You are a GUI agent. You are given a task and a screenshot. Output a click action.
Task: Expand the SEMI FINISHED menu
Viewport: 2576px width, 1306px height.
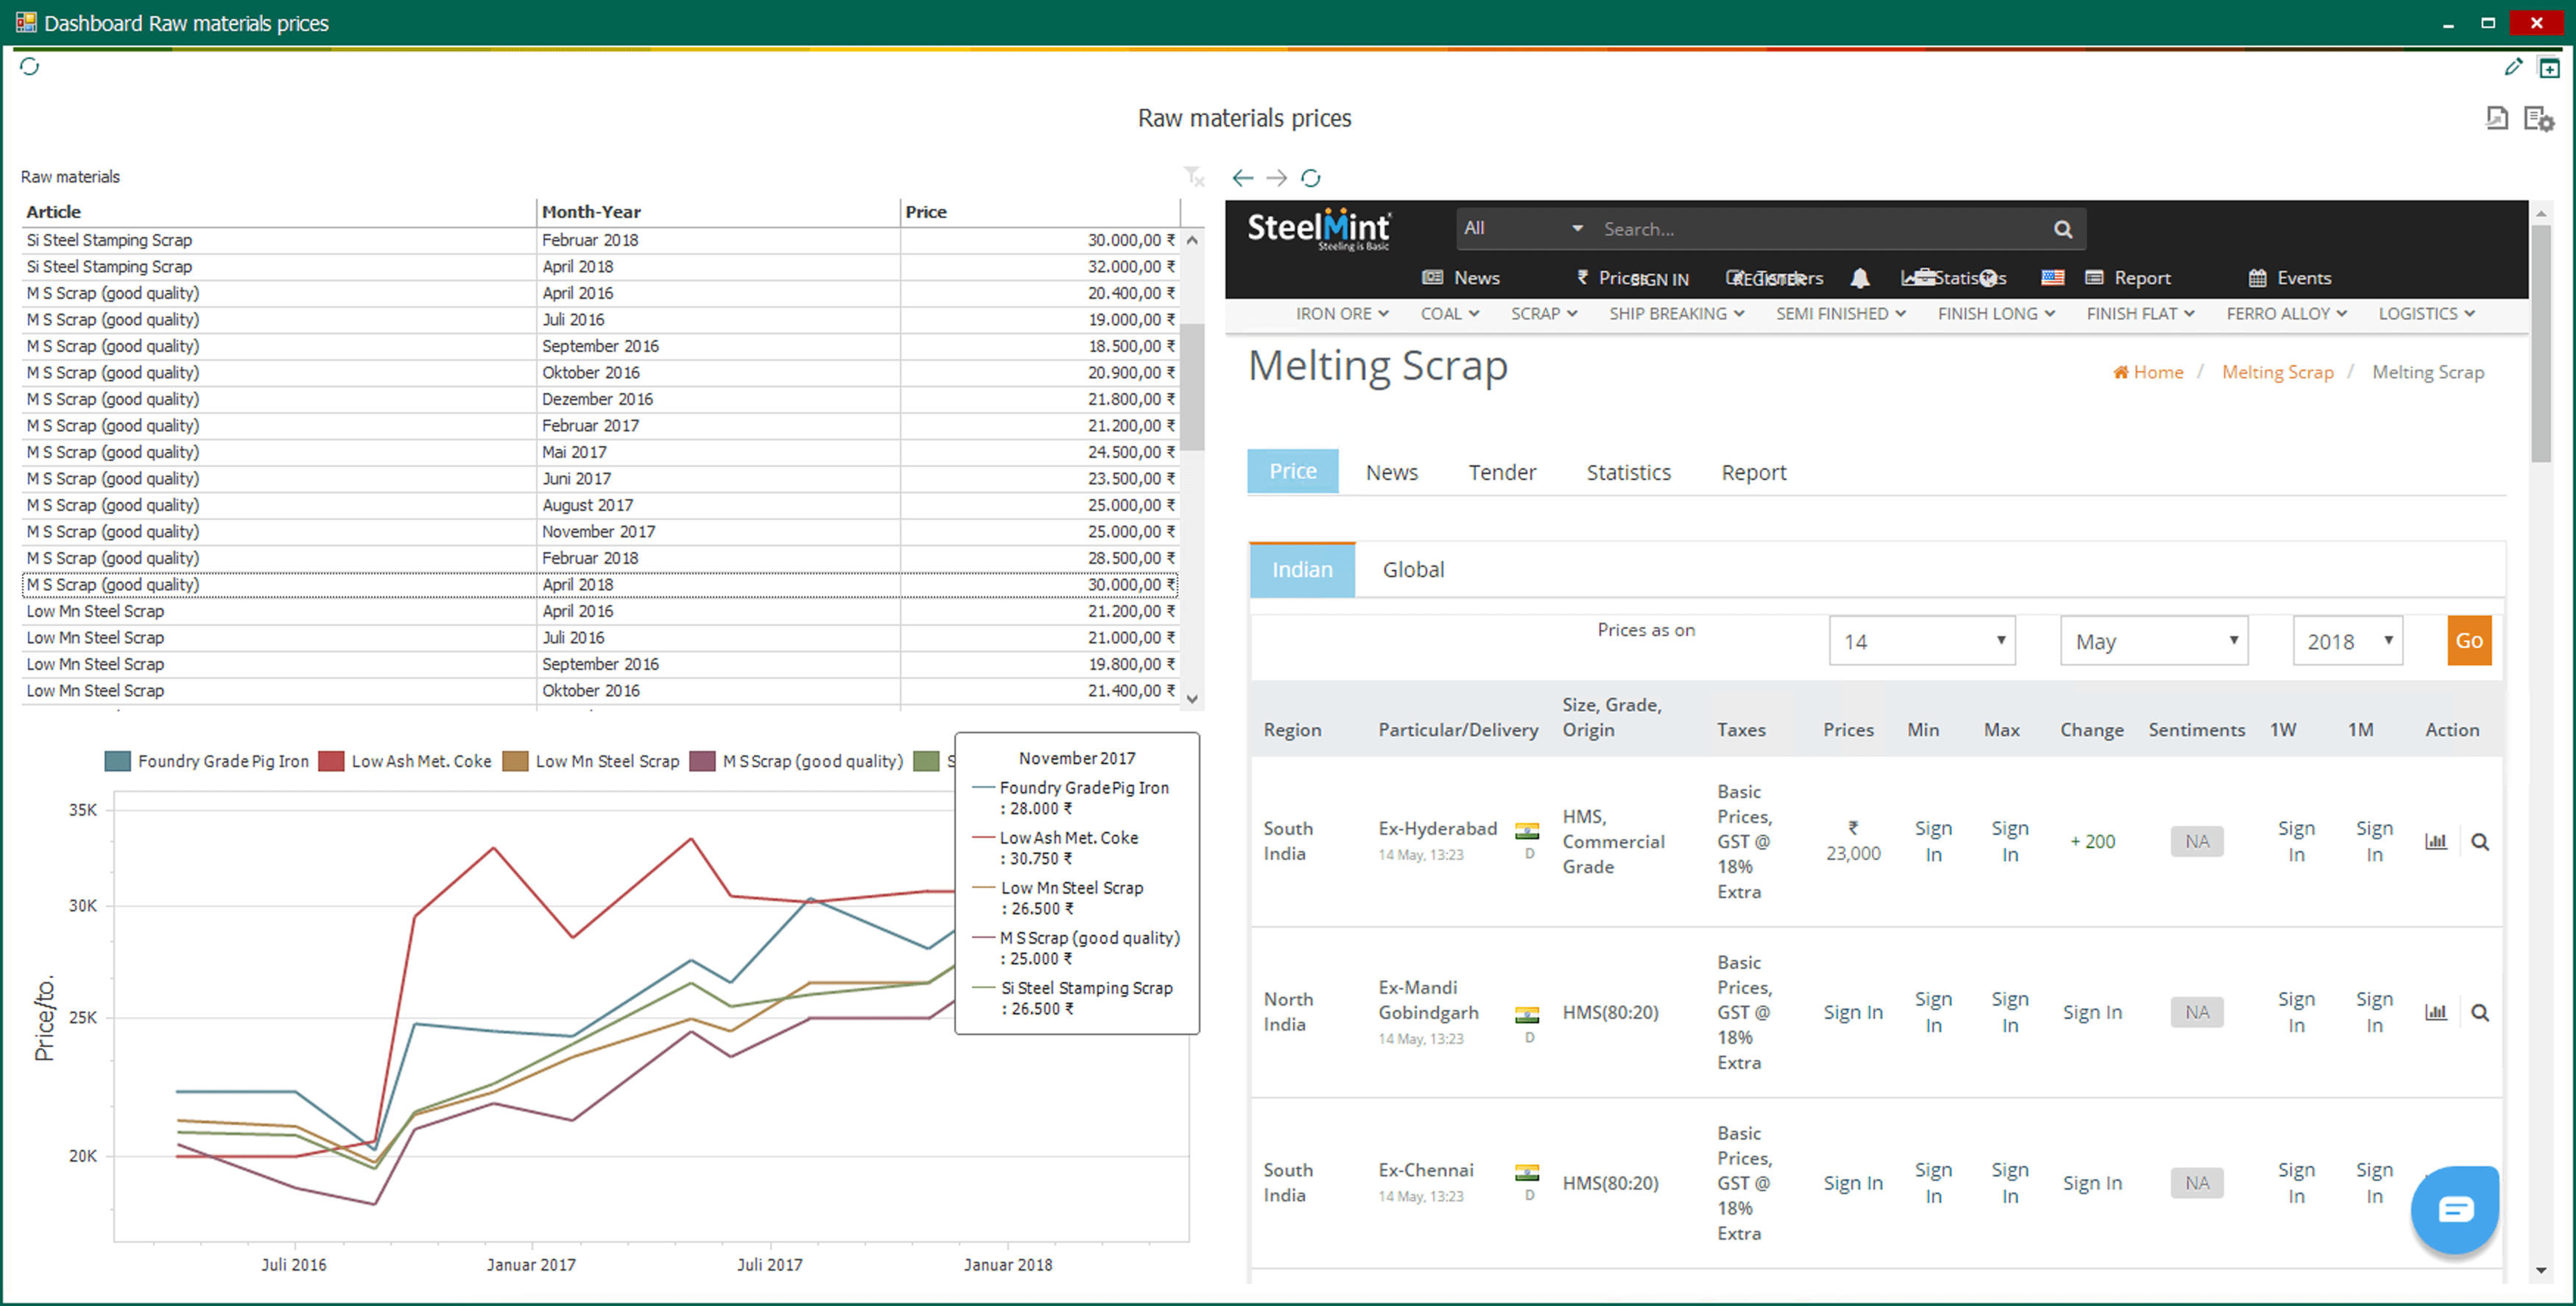pos(1840,313)
